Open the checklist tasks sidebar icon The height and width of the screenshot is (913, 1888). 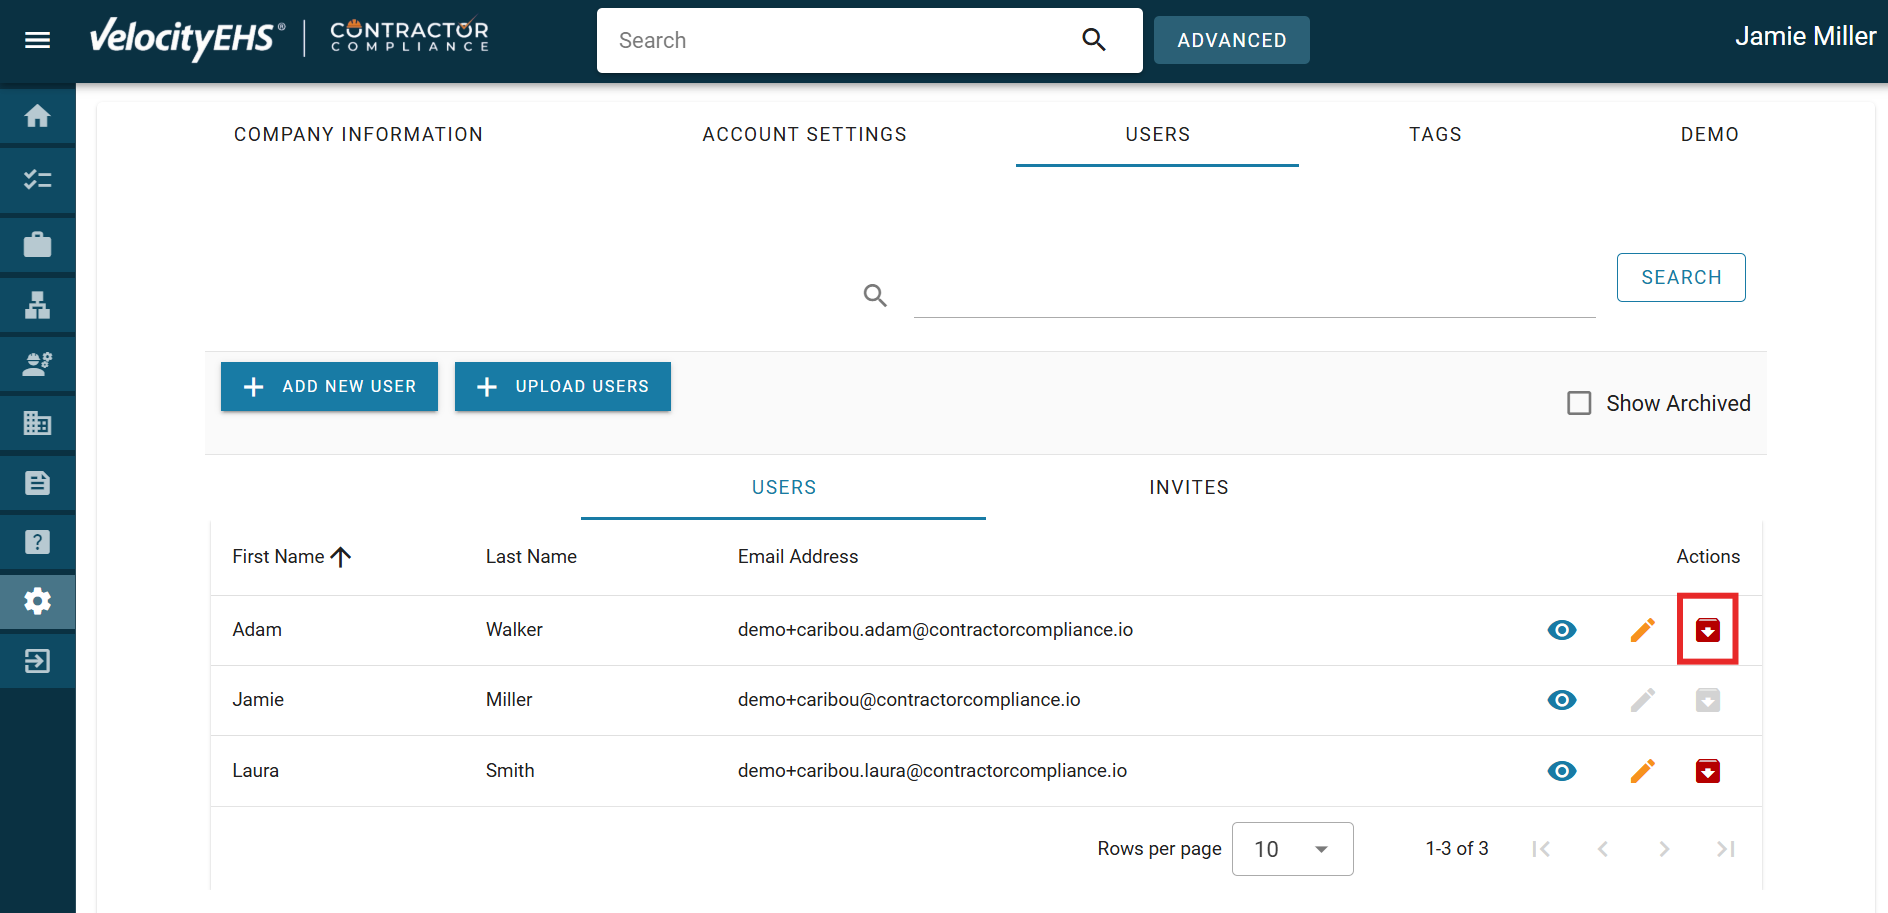[x=37, y=180]
